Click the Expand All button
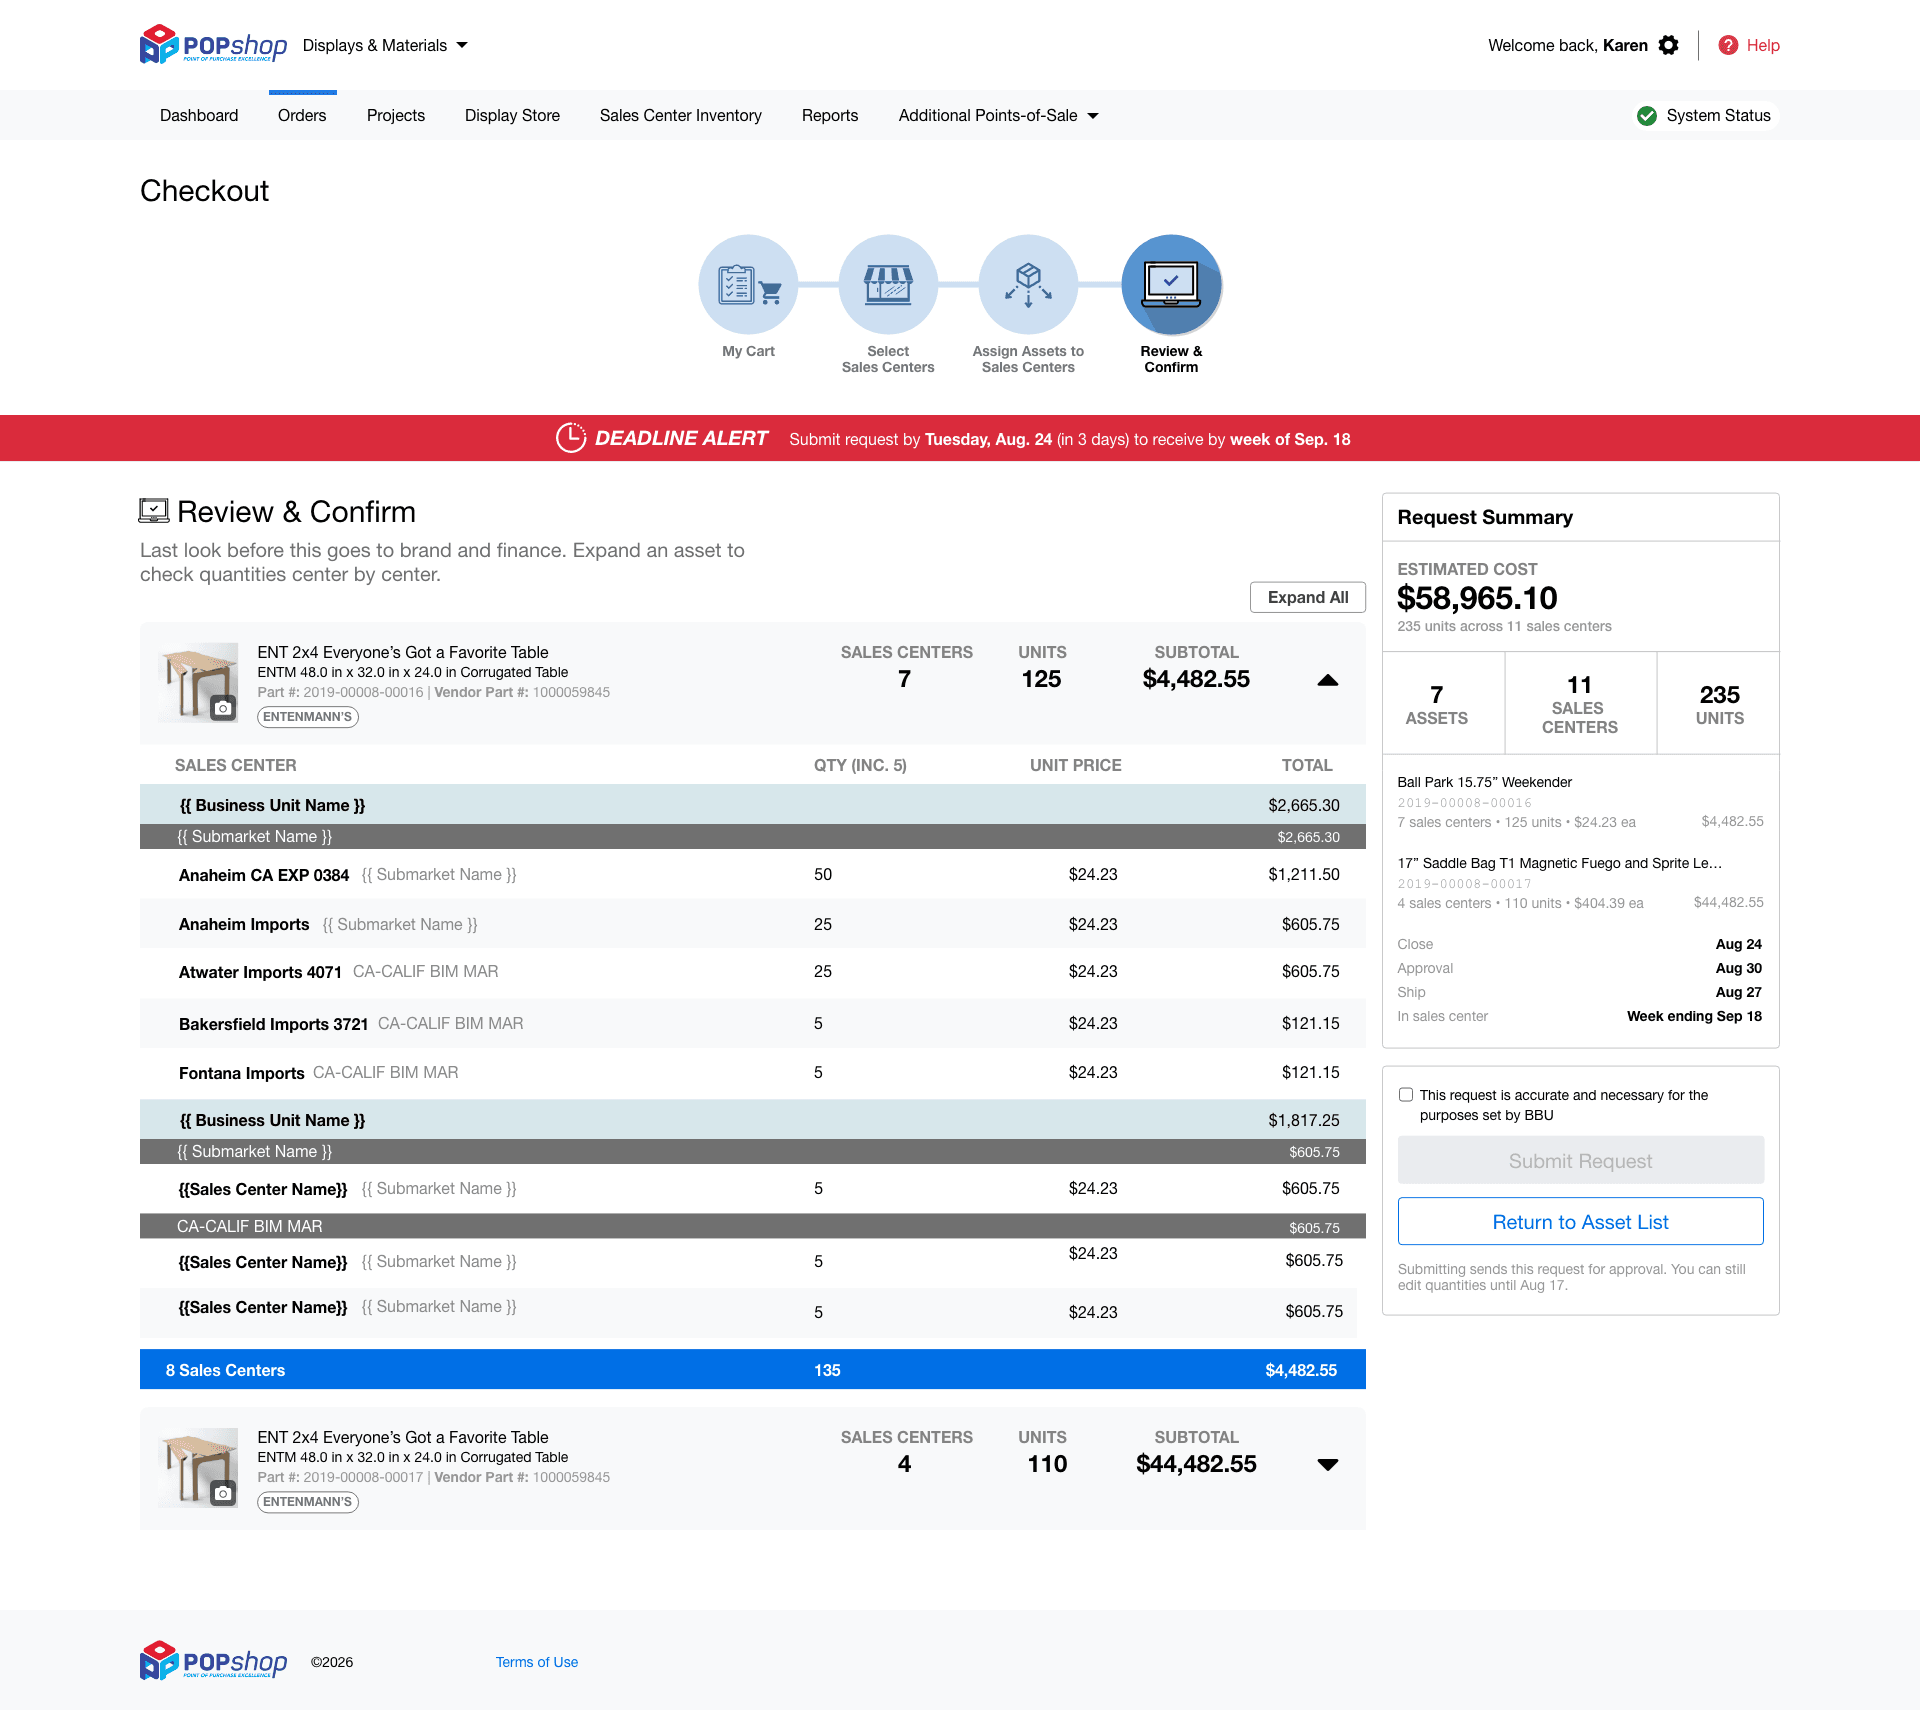 point(1308,597)
